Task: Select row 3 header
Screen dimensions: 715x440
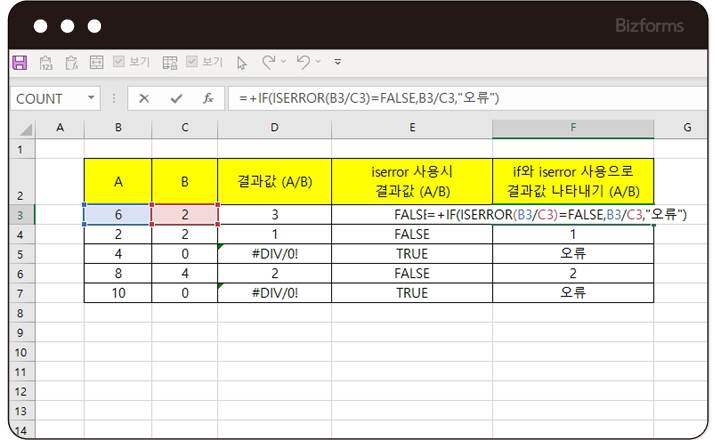Action: (x=21, y=215)
